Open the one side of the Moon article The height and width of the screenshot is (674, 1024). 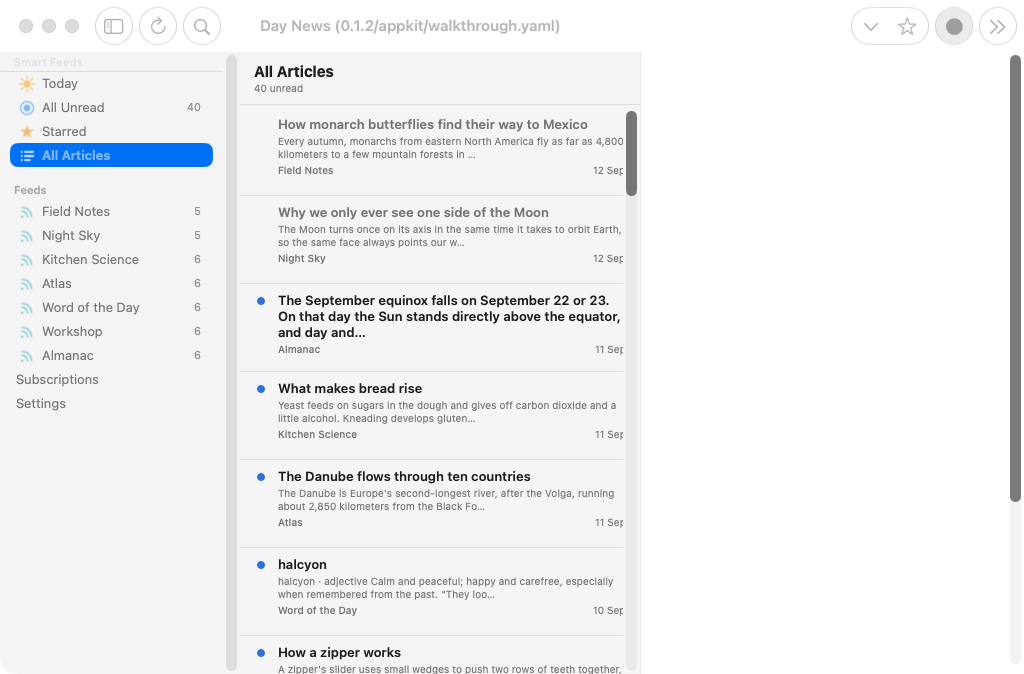tap(432, 239)
